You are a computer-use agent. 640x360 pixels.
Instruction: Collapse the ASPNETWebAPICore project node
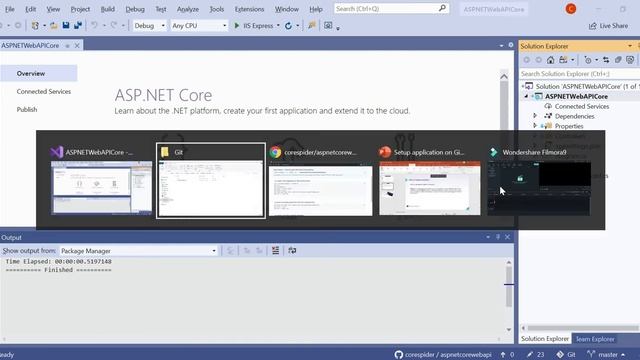click(526, 96)
